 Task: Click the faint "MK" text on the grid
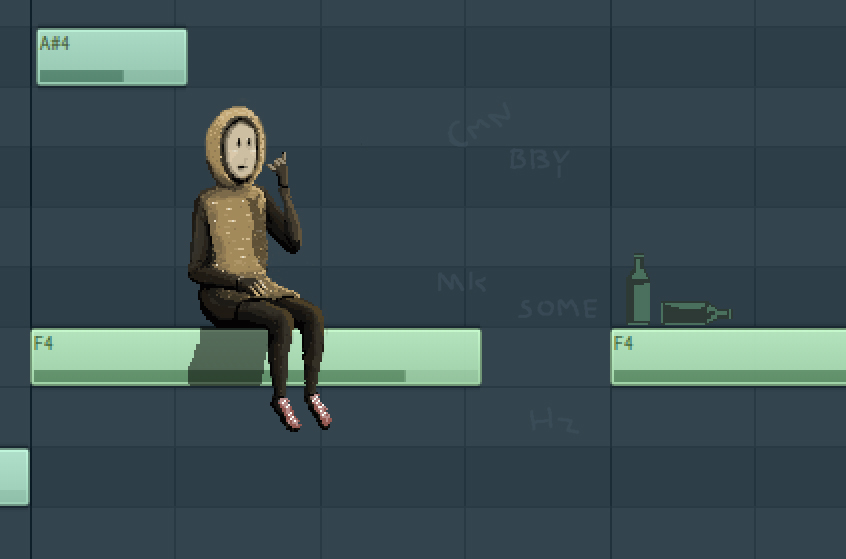(x=461, y=283)
